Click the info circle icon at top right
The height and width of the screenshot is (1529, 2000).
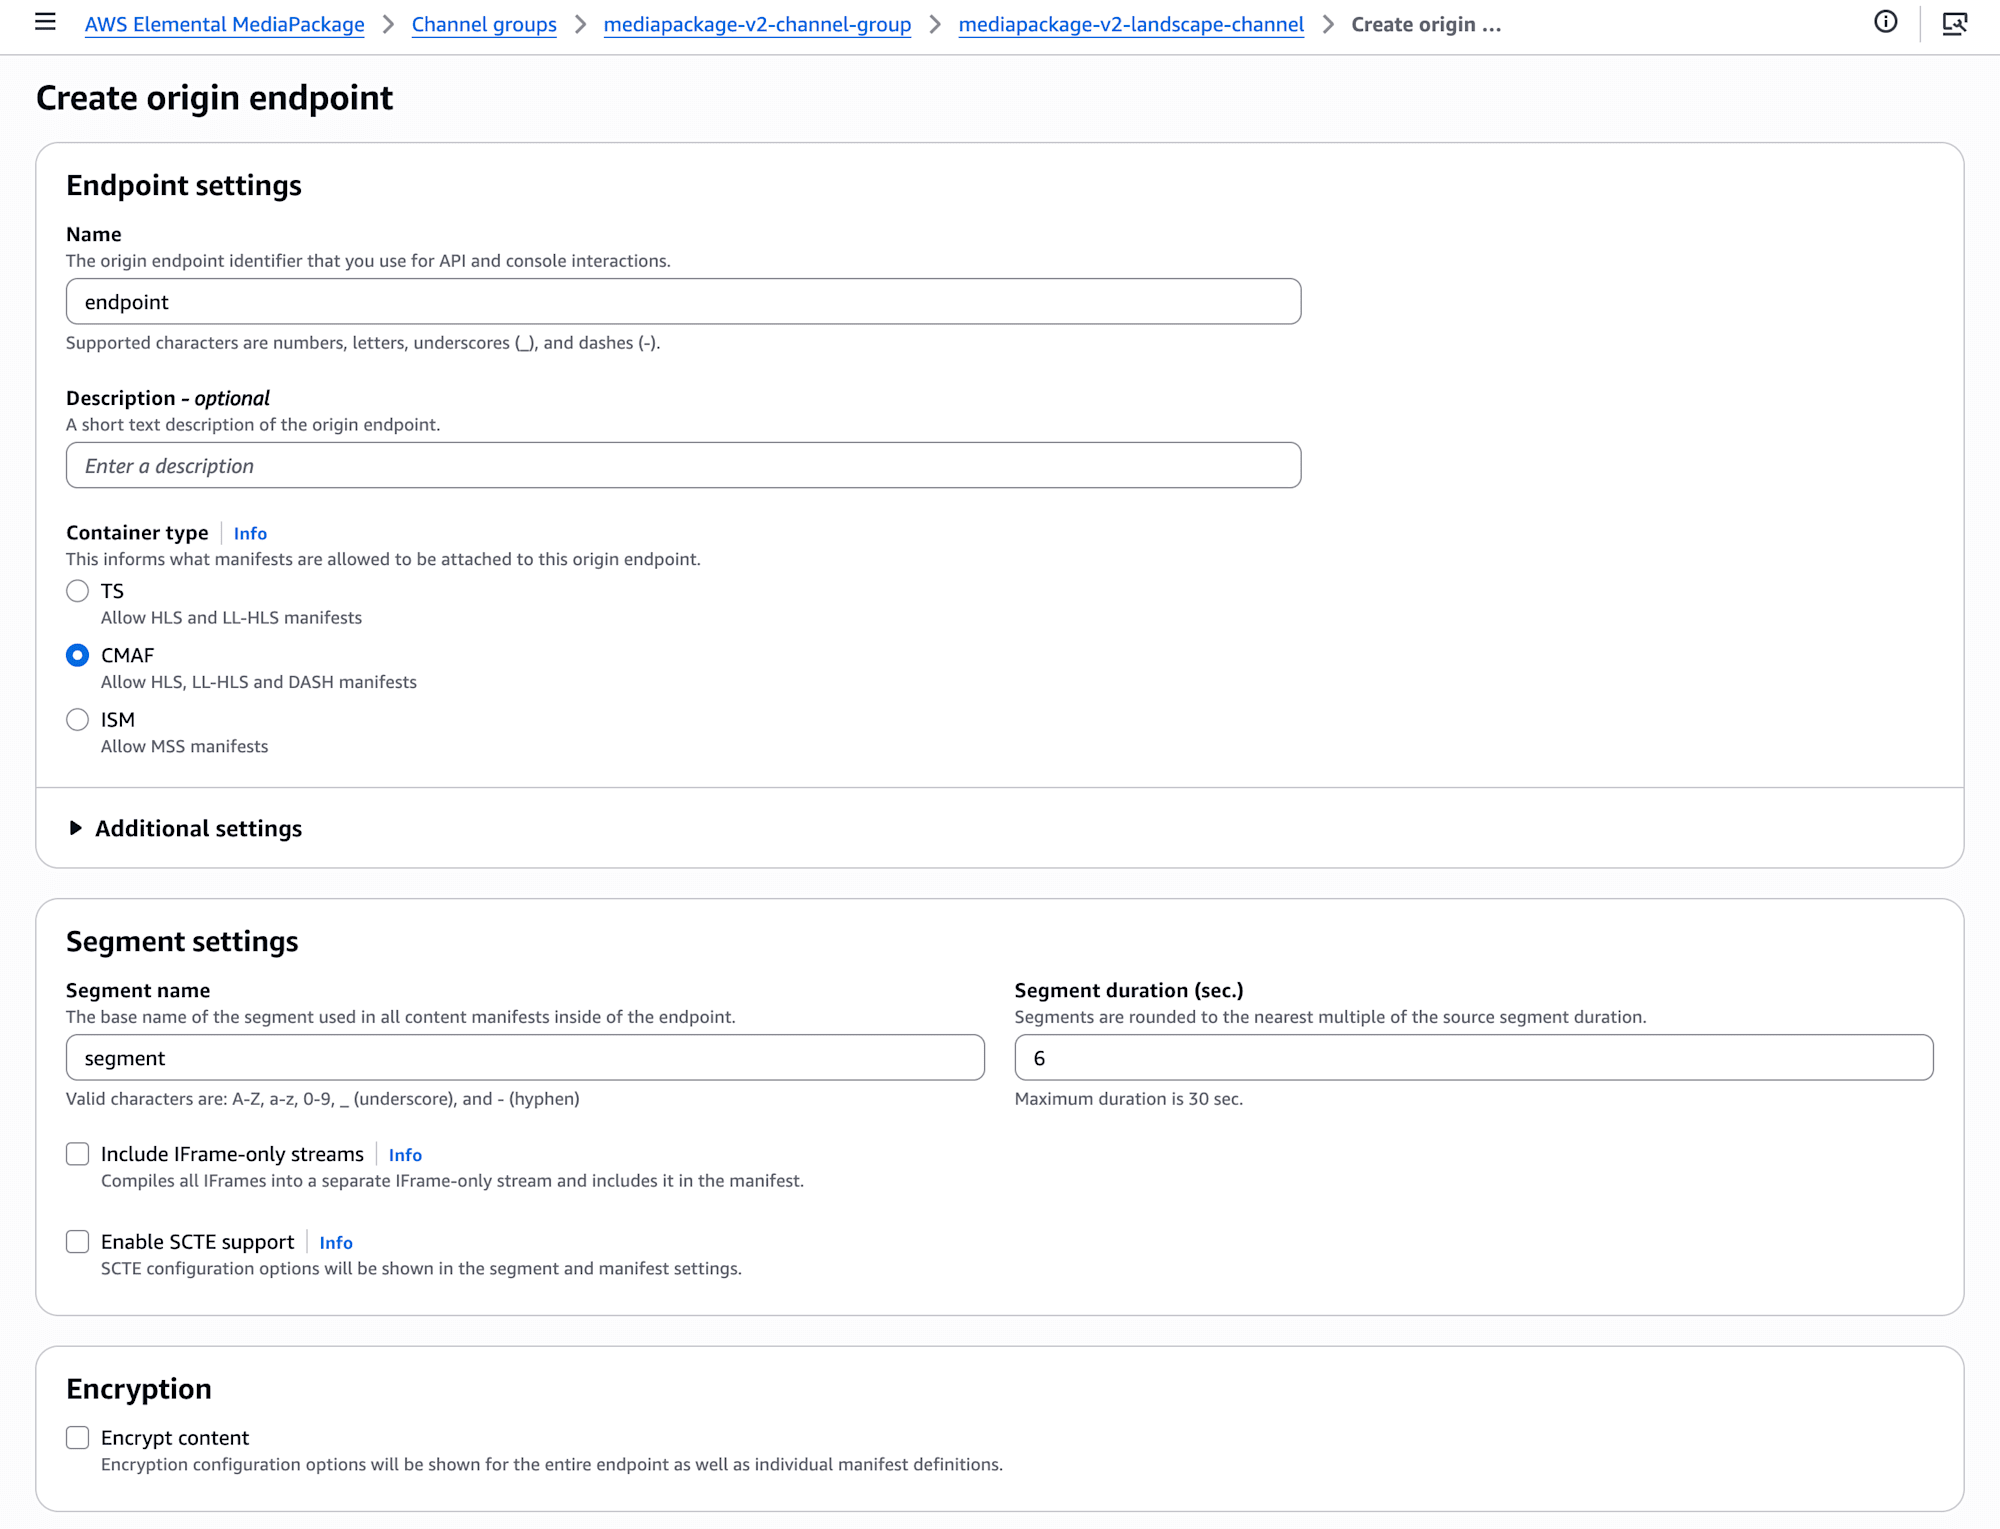(1885, 22)
